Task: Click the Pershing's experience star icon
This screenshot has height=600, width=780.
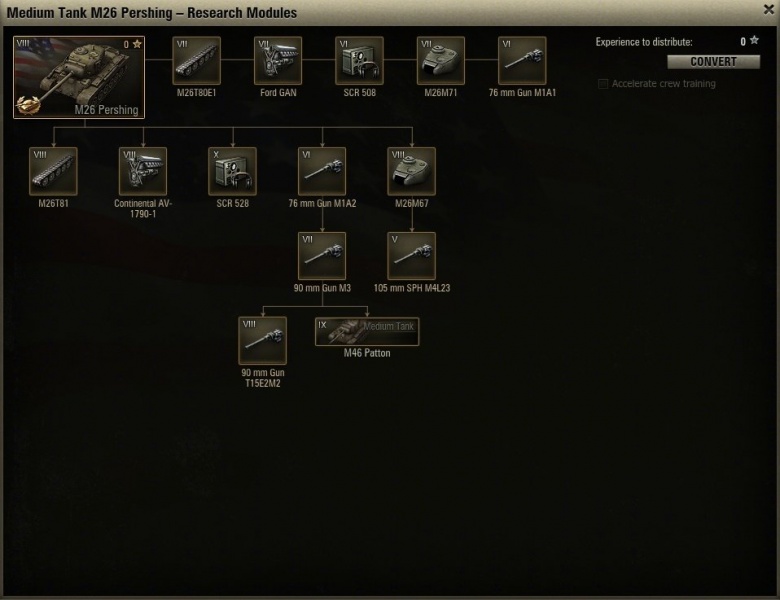Action: (137, 44)
